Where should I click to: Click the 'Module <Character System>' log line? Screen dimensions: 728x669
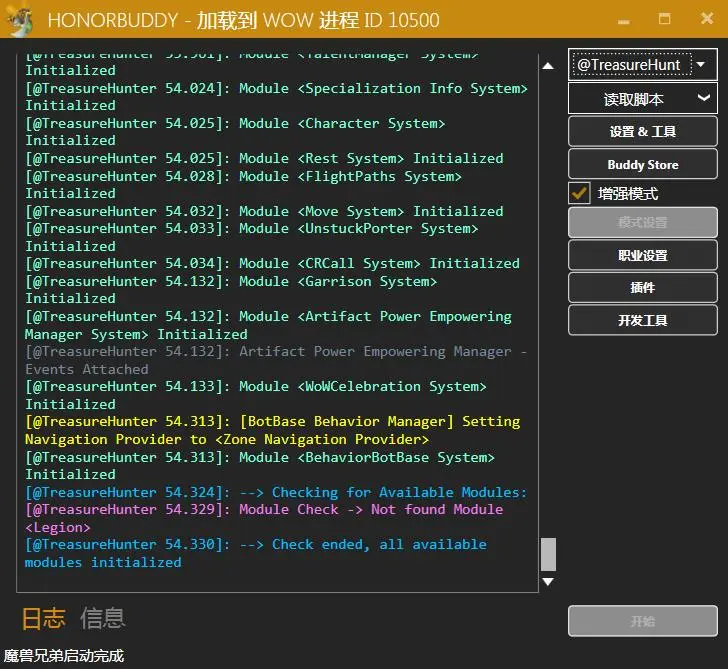click(235, 132)
